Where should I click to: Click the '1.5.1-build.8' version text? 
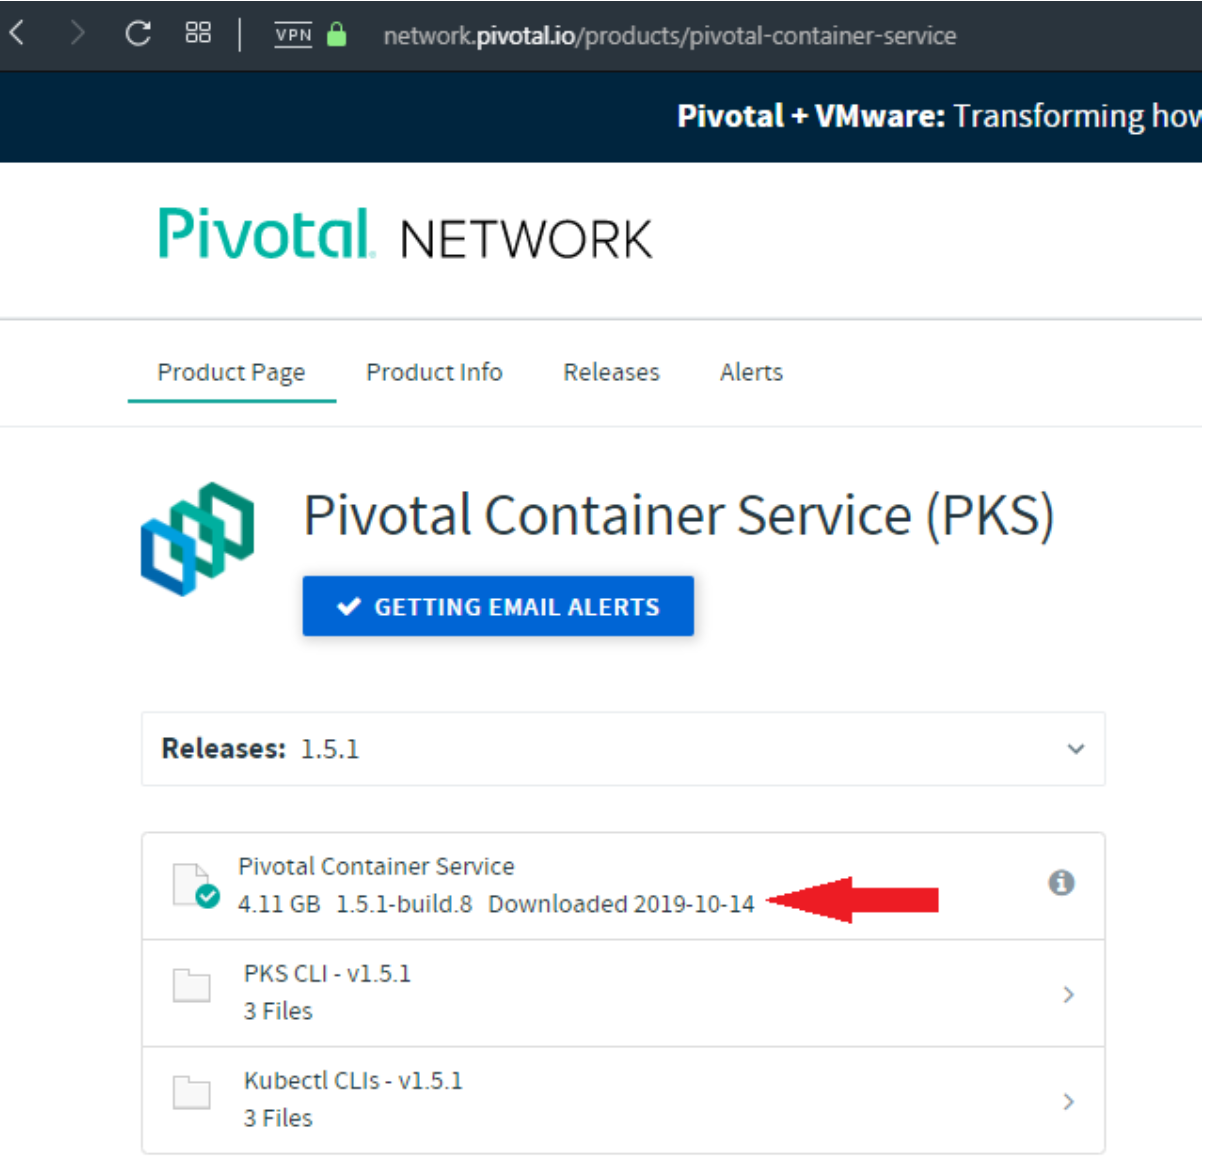404,904
